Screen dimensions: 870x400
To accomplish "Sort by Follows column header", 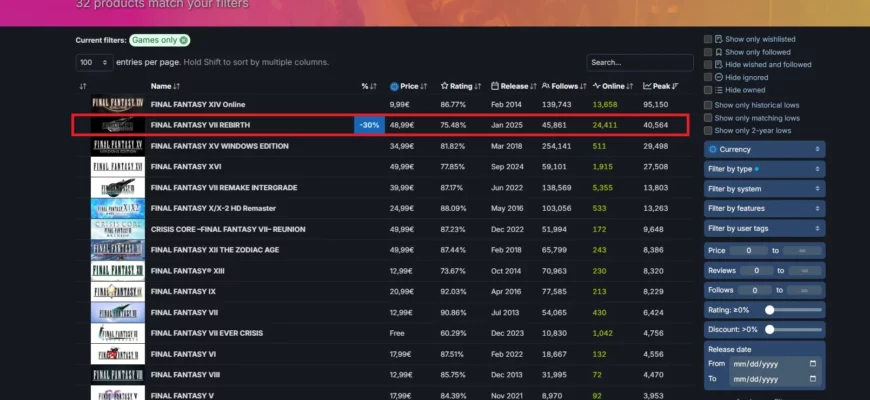I will [x=564, y=86].
